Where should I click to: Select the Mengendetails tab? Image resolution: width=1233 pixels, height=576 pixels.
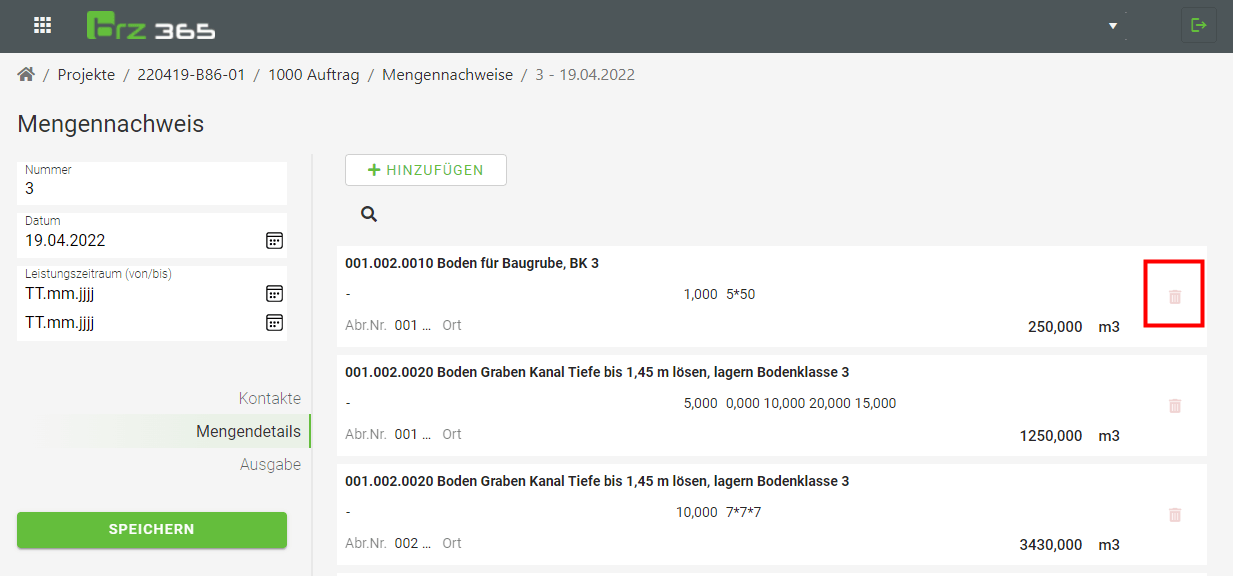pos(248,432)
